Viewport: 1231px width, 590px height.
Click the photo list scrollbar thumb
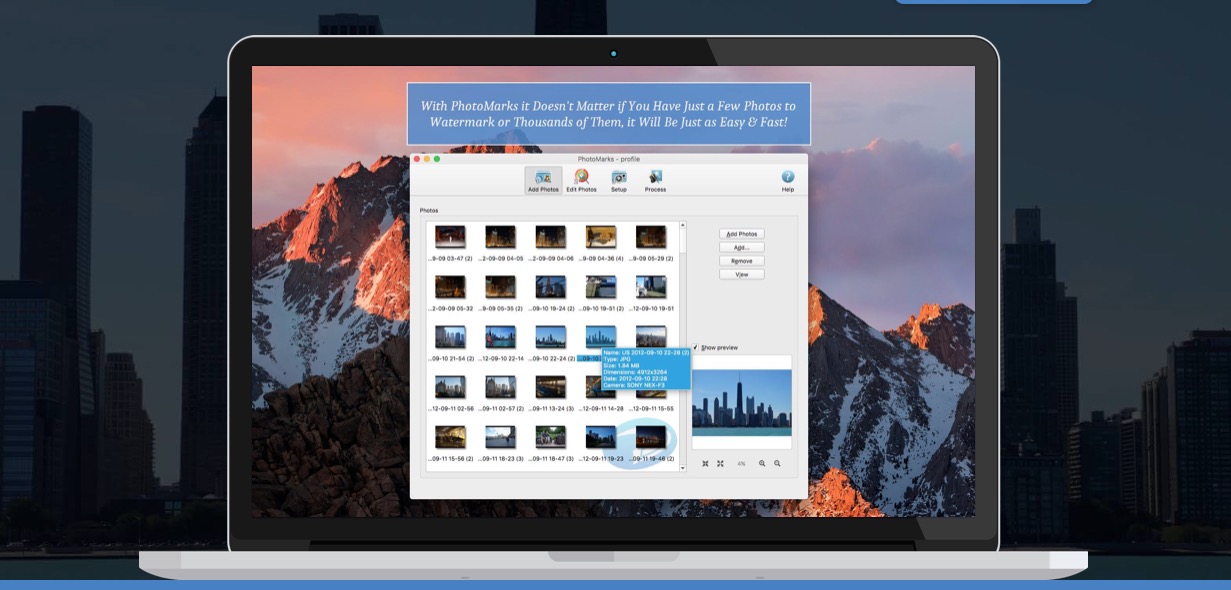(x=683, y=241)
